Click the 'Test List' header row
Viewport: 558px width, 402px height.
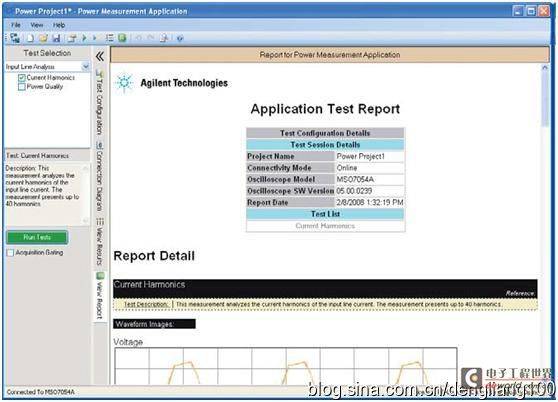[325, 214]
